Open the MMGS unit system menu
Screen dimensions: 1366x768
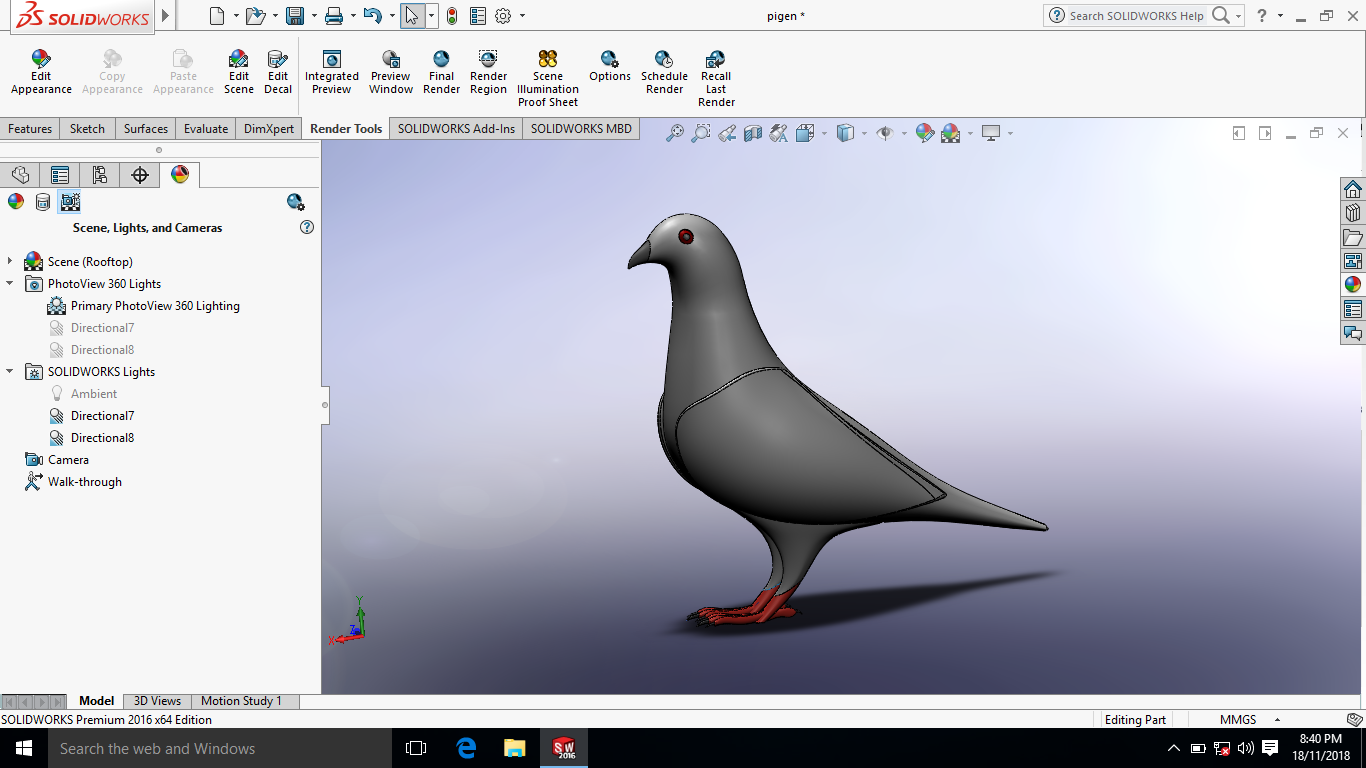point(1249,720)
